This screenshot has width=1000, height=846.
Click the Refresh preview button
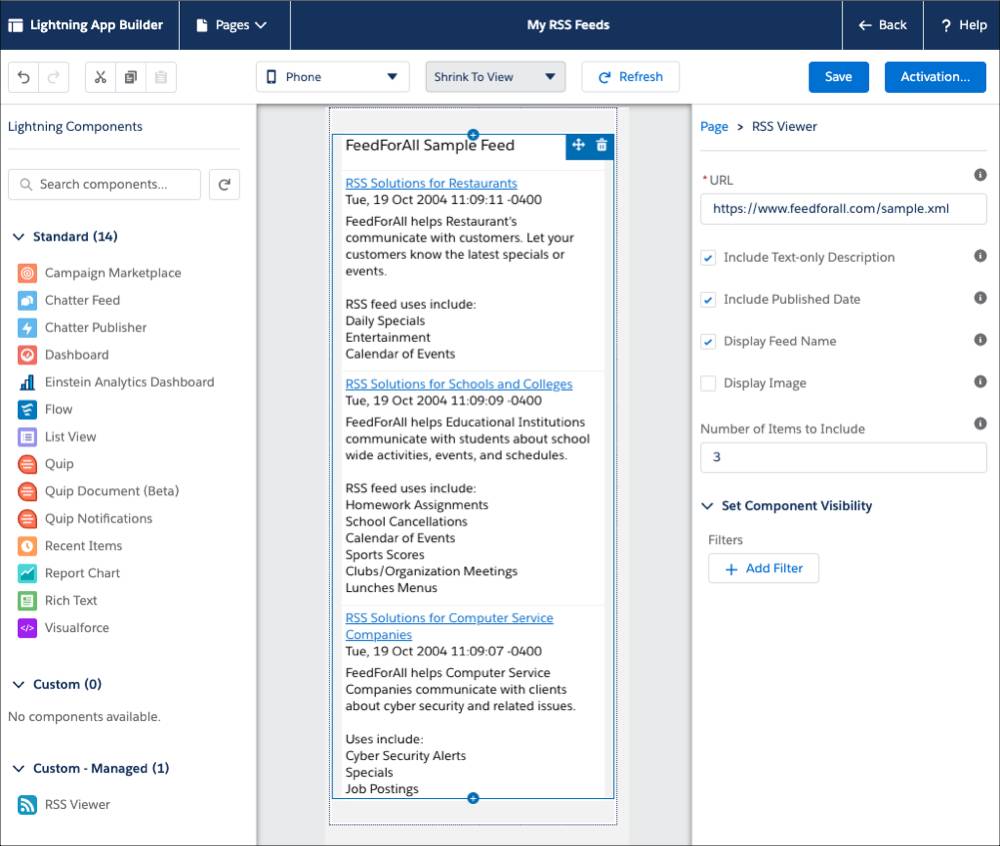[x=630, y=77]
